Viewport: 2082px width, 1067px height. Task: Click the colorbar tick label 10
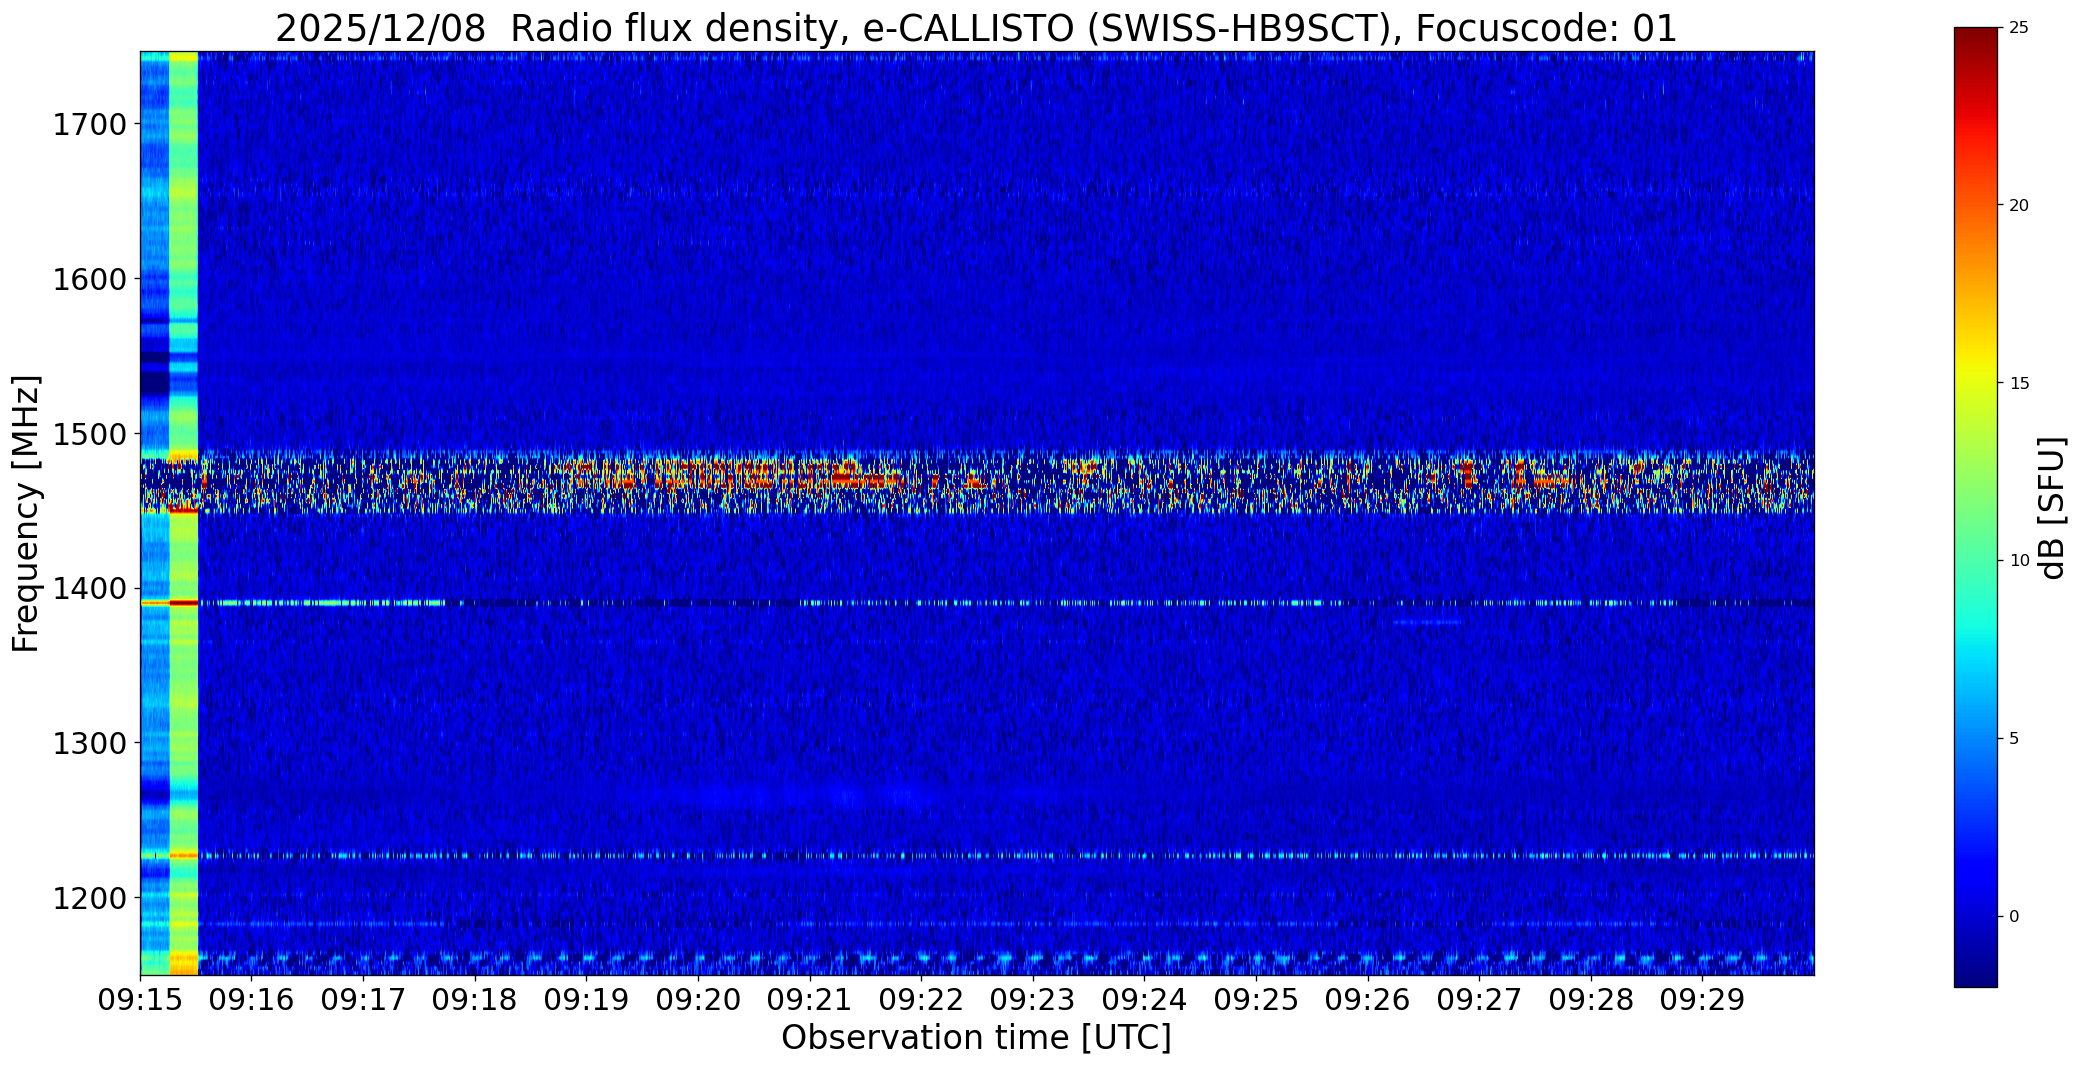point(2019,561)
